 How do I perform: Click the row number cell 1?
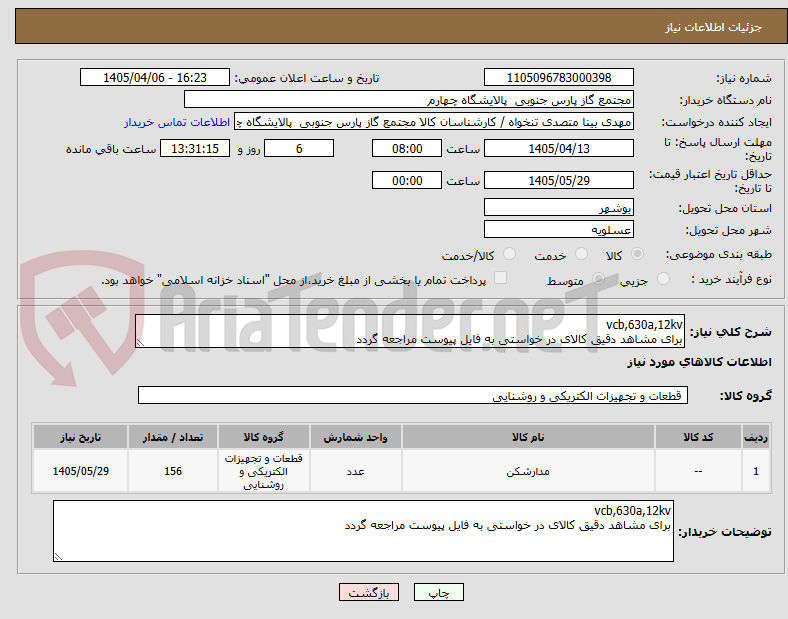pyautogui.click(x=756, y=471)
